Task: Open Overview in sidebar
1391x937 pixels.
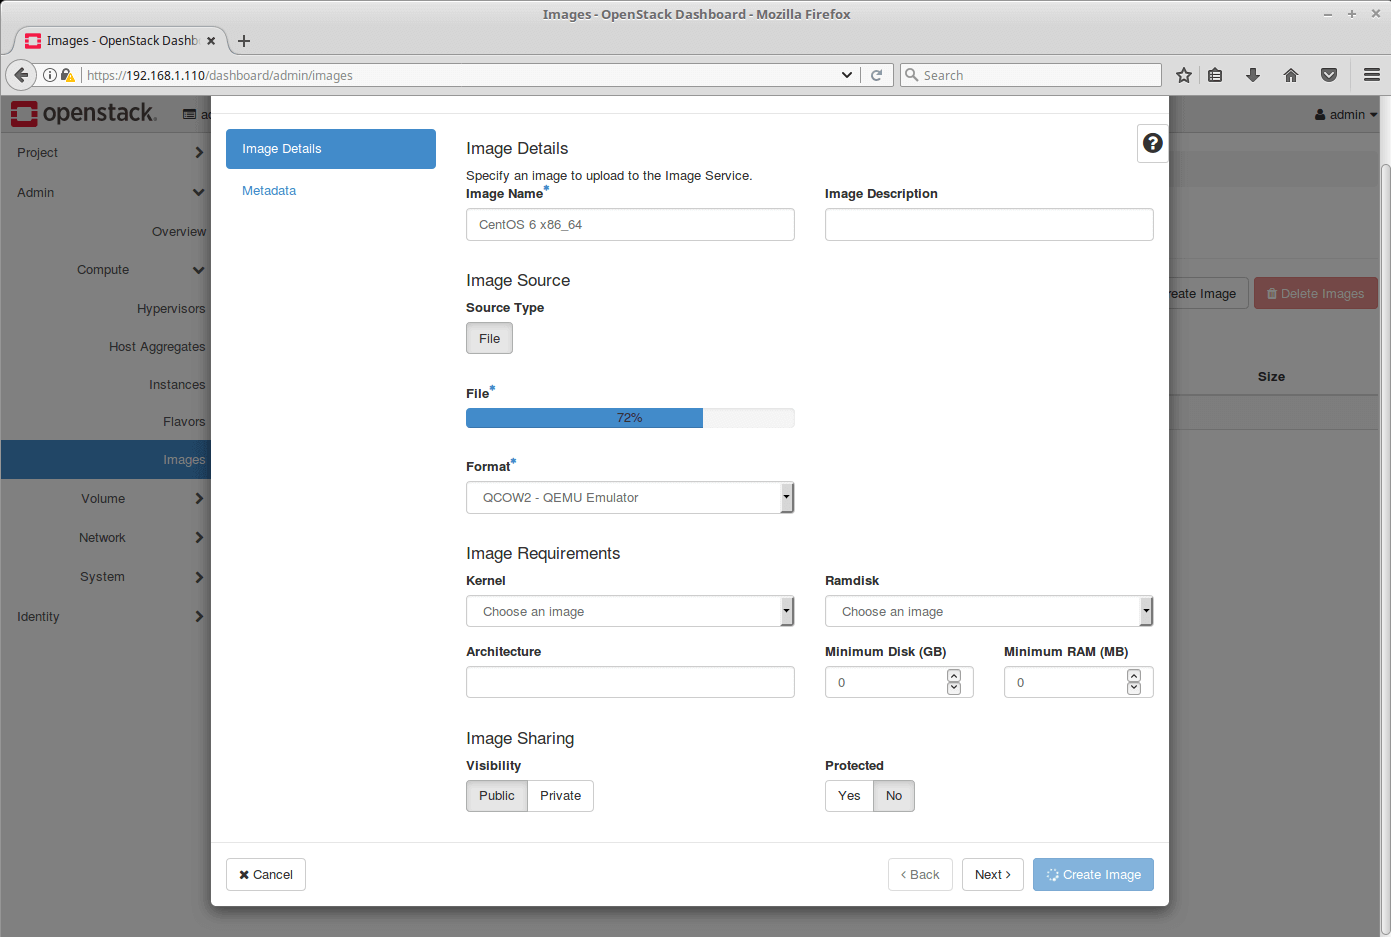Action: (179, 232)
